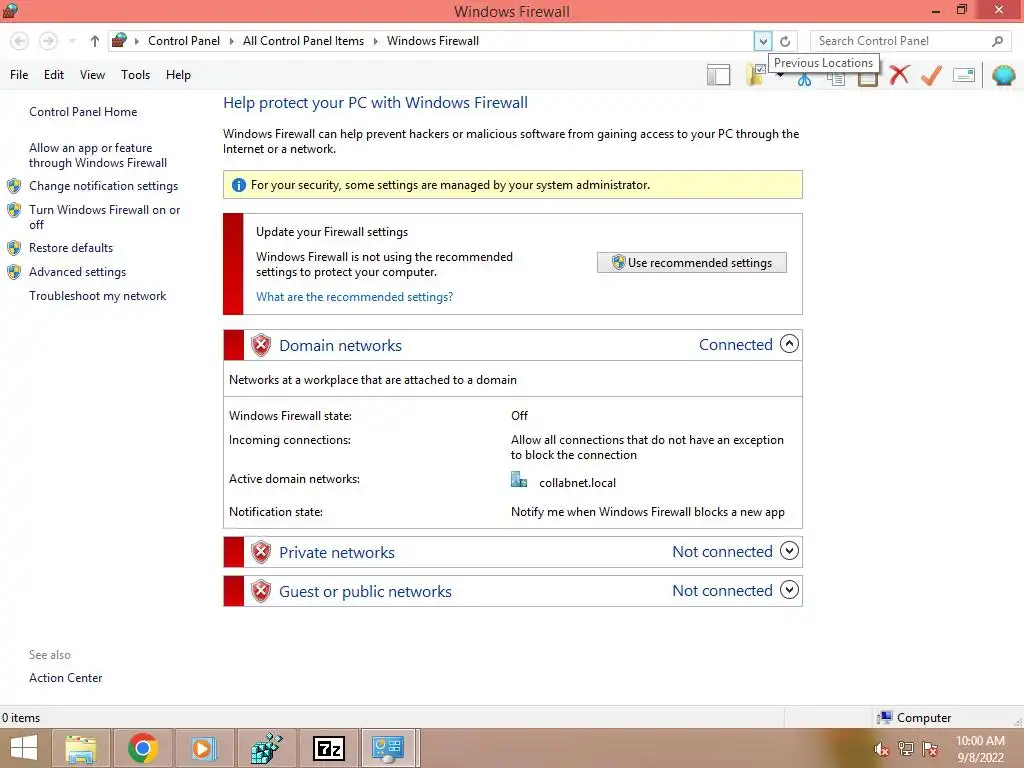
Task: Open the media player taskbar icon
Action: (204, 748)
